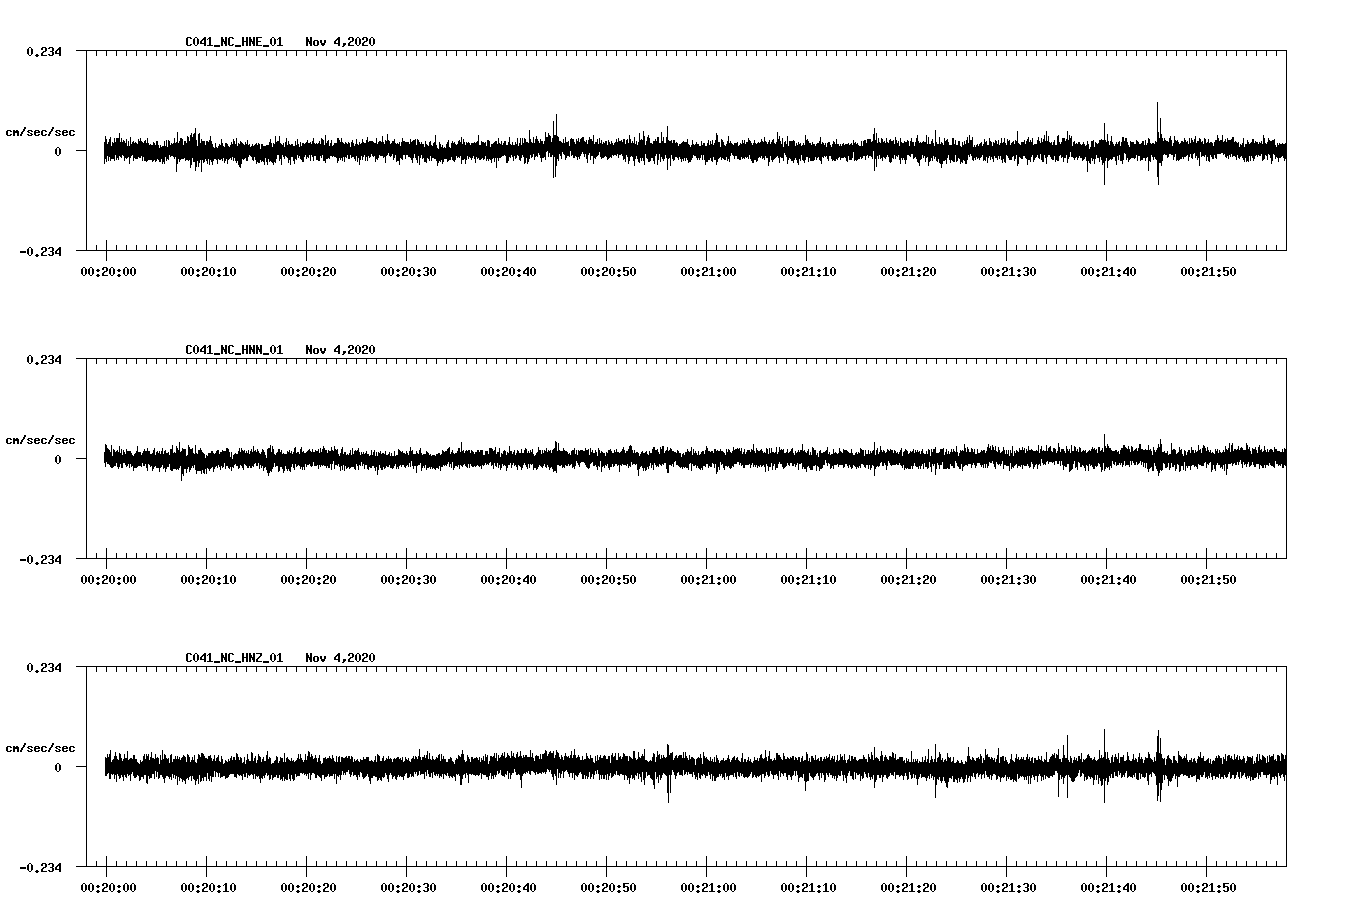Click the middle of the HNN waveform trace

coord(690,460)
